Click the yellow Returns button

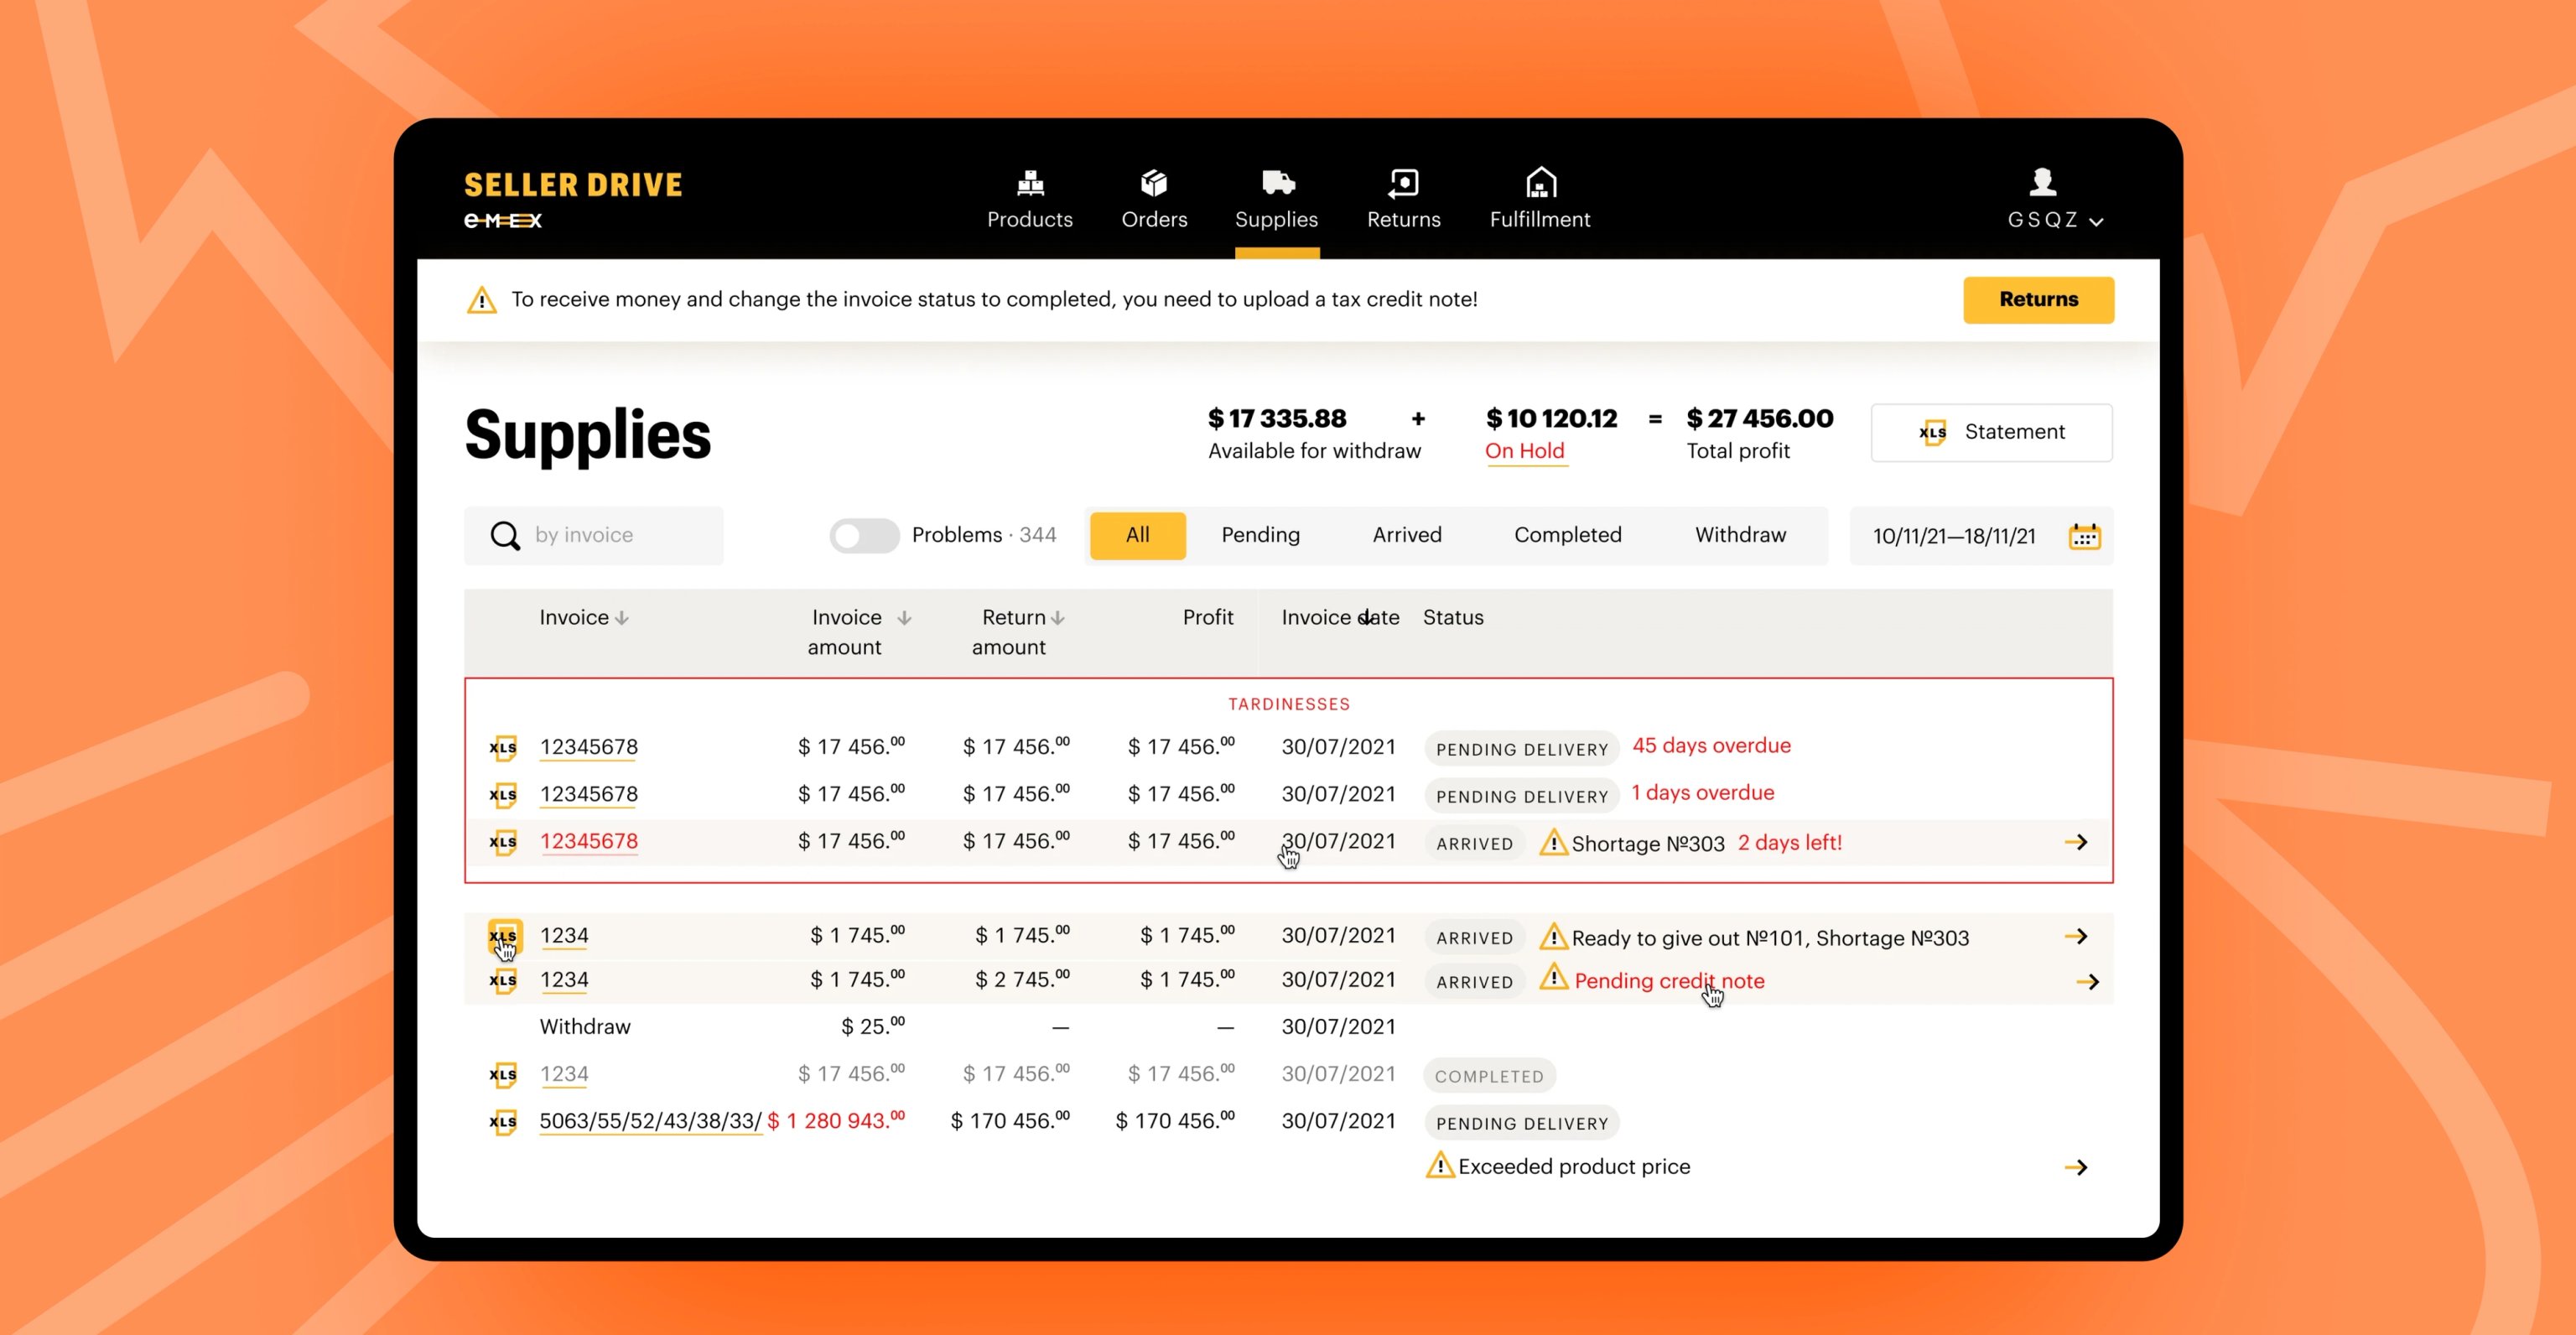tap(2038, 300)
